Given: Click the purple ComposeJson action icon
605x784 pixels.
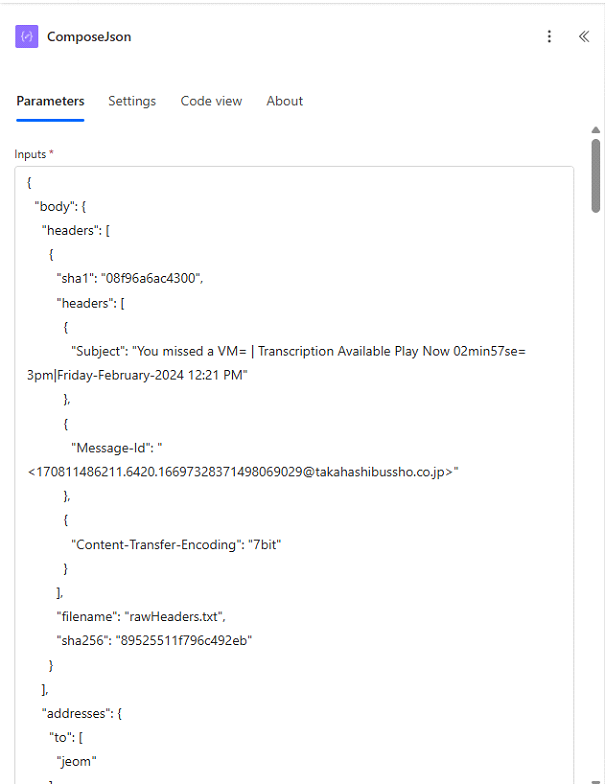Looking at the screenshot, I should tap(27, 37).
